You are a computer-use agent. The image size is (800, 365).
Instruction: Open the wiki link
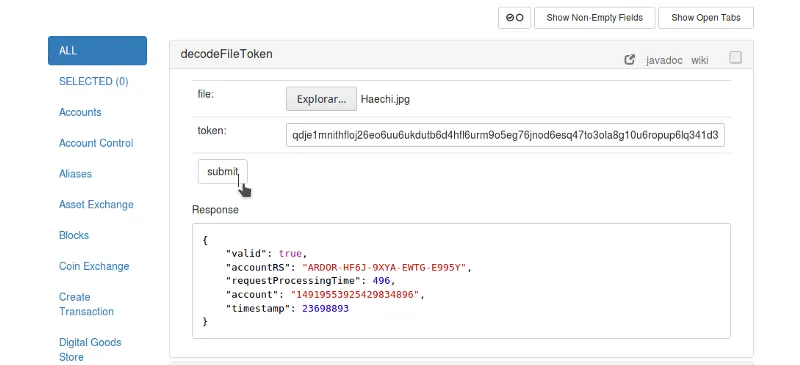(x=699, y=60)
